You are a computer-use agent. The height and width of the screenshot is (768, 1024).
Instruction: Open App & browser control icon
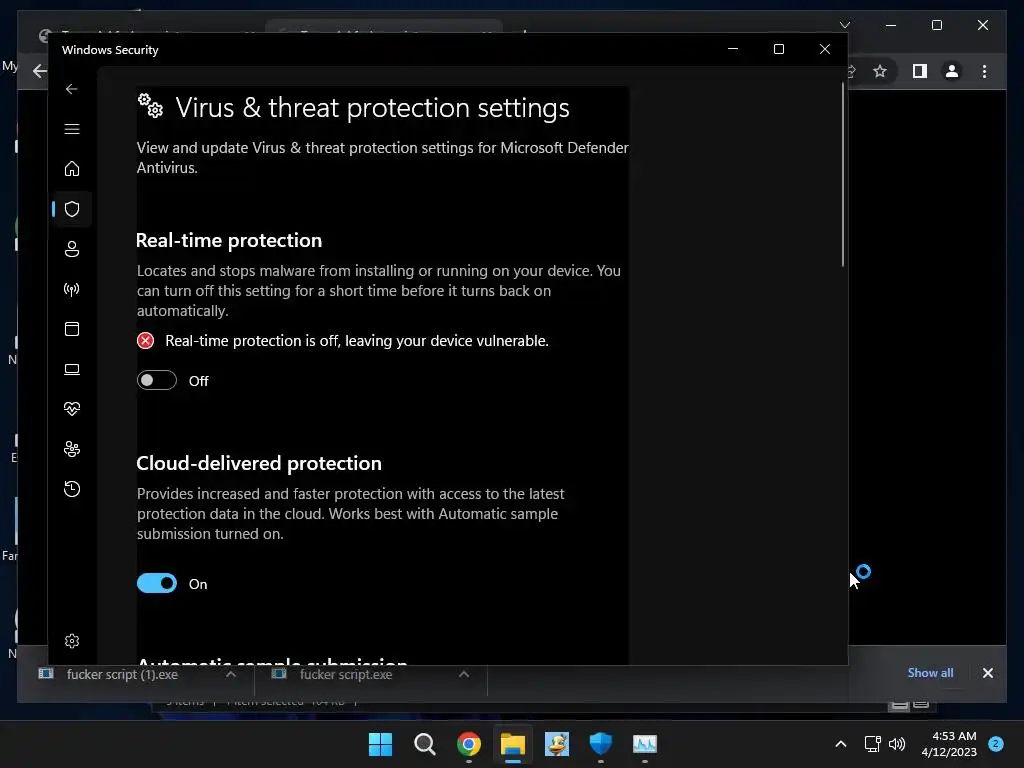point(72,329)
